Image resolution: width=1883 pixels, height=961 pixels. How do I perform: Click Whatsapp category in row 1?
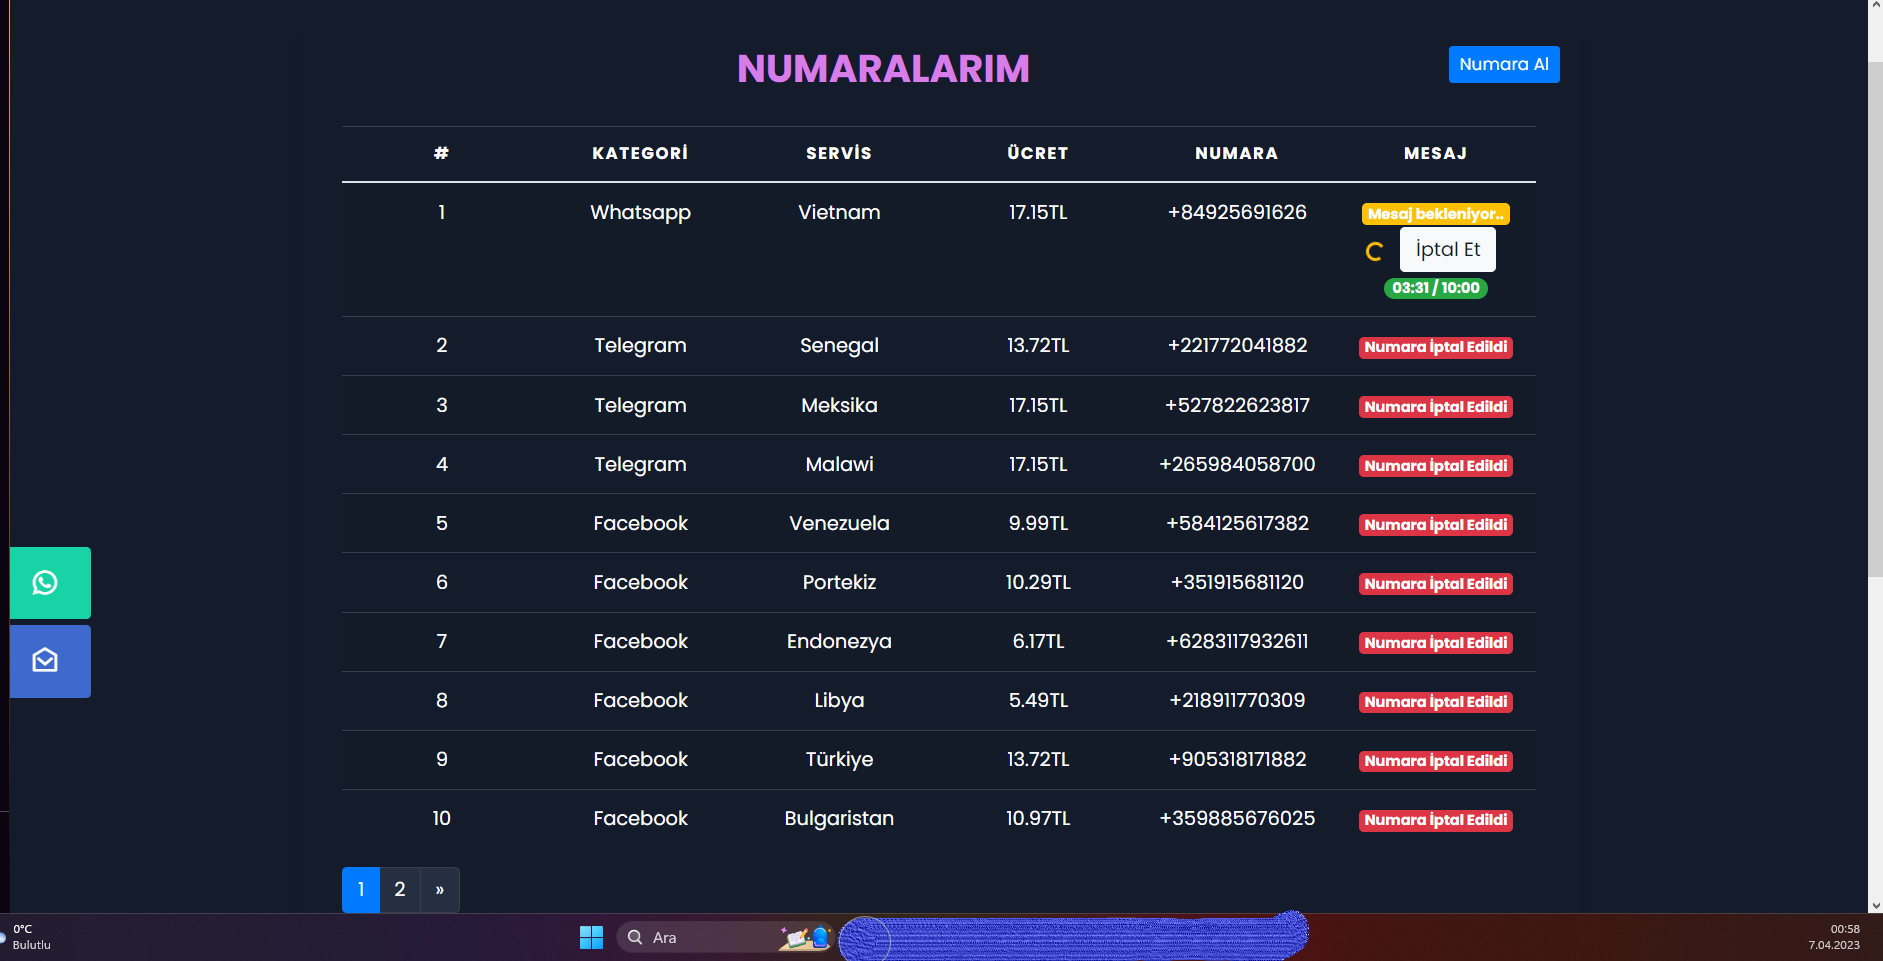pos(640,213)
